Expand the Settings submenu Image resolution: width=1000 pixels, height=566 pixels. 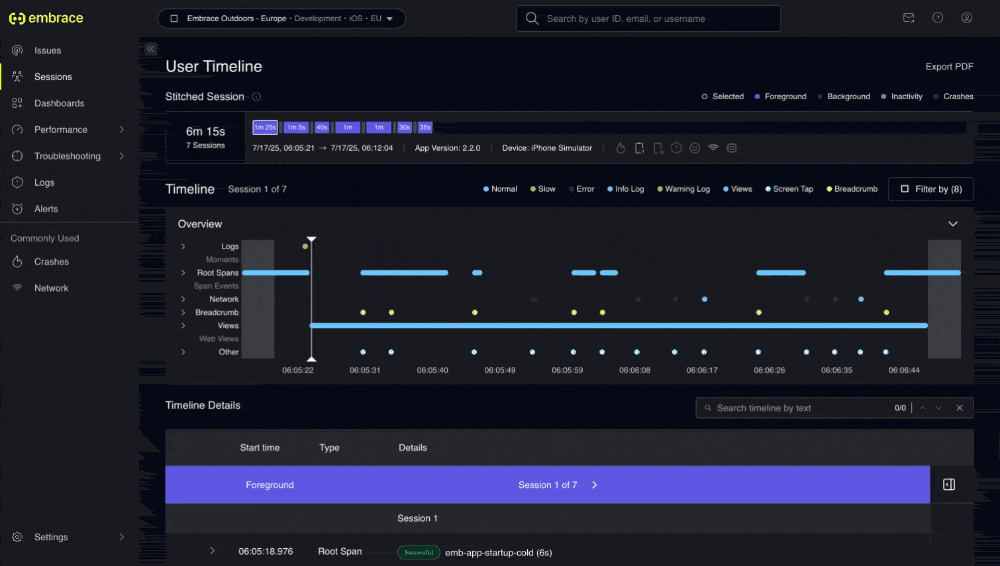point(121,537)
